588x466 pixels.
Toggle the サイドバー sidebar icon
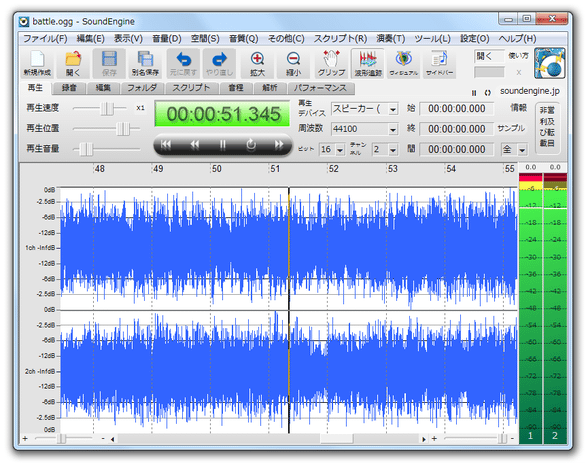(x=439, y=63)
